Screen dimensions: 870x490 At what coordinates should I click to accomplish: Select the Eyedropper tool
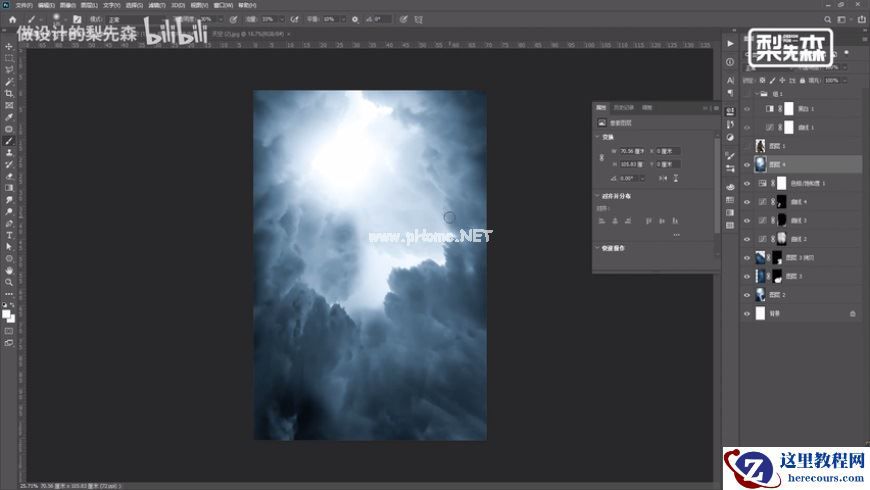9,117
